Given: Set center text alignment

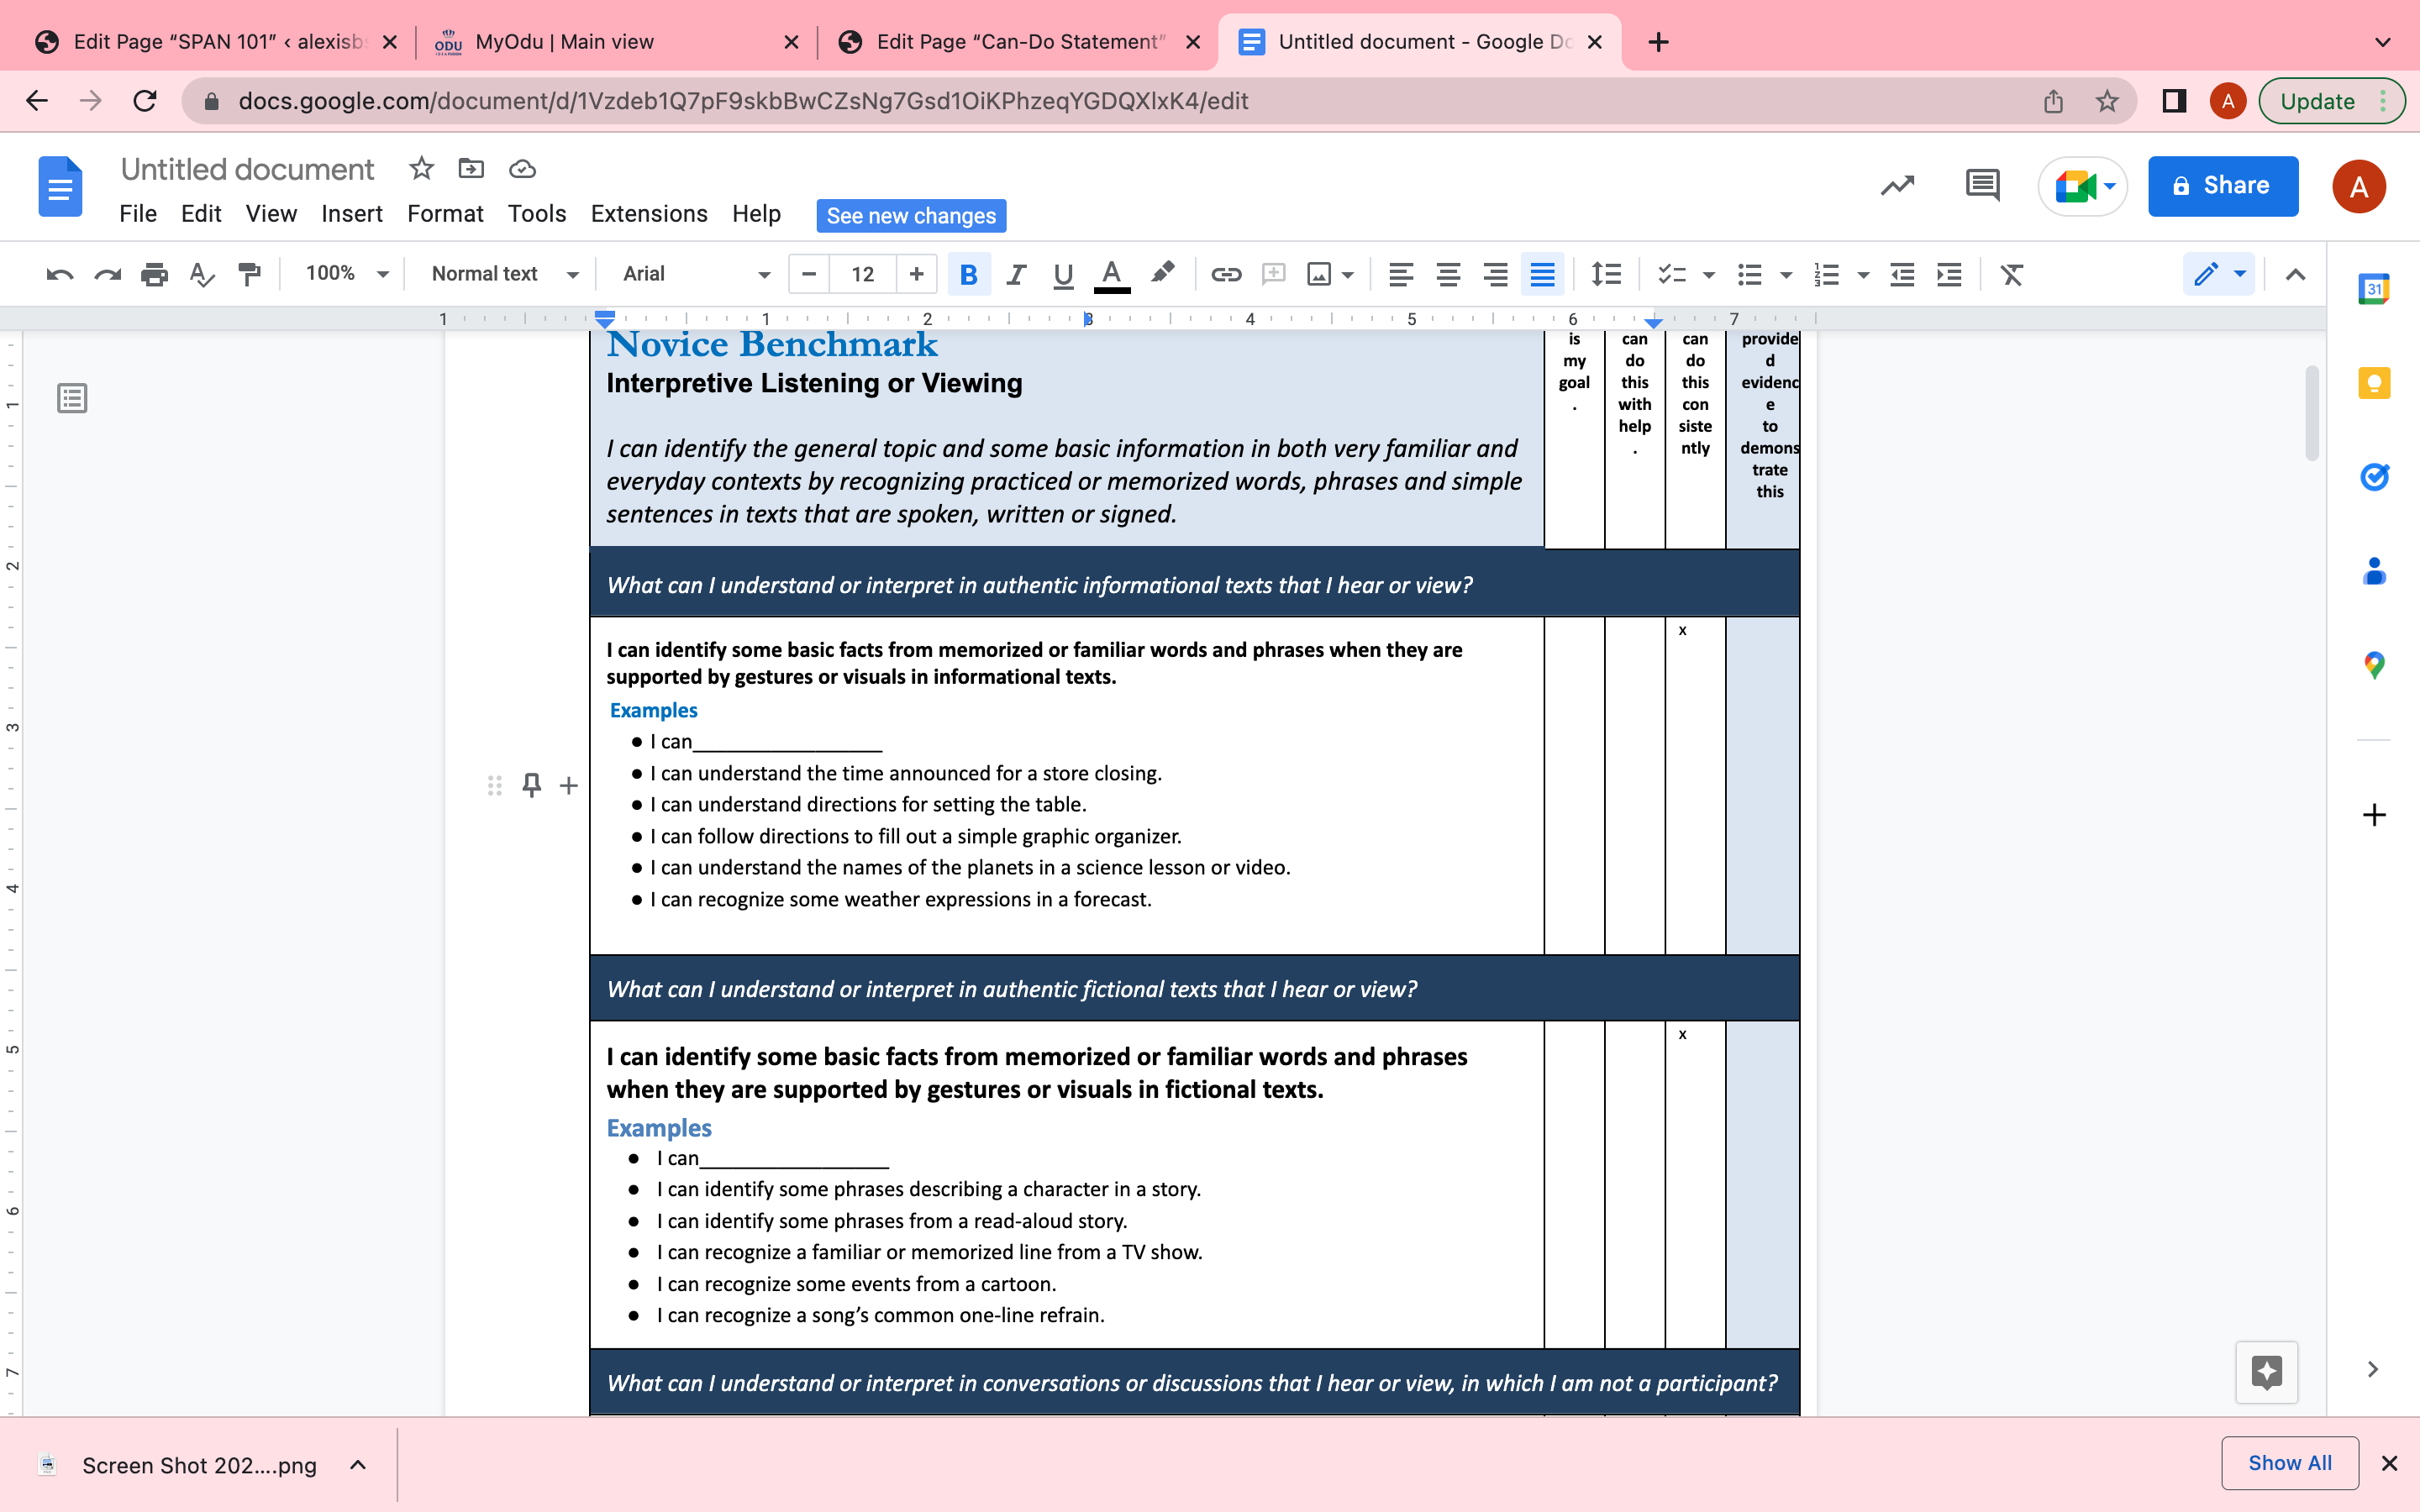Looking at the screenshot, I should pyautogui.click(x=1447, y=274).
